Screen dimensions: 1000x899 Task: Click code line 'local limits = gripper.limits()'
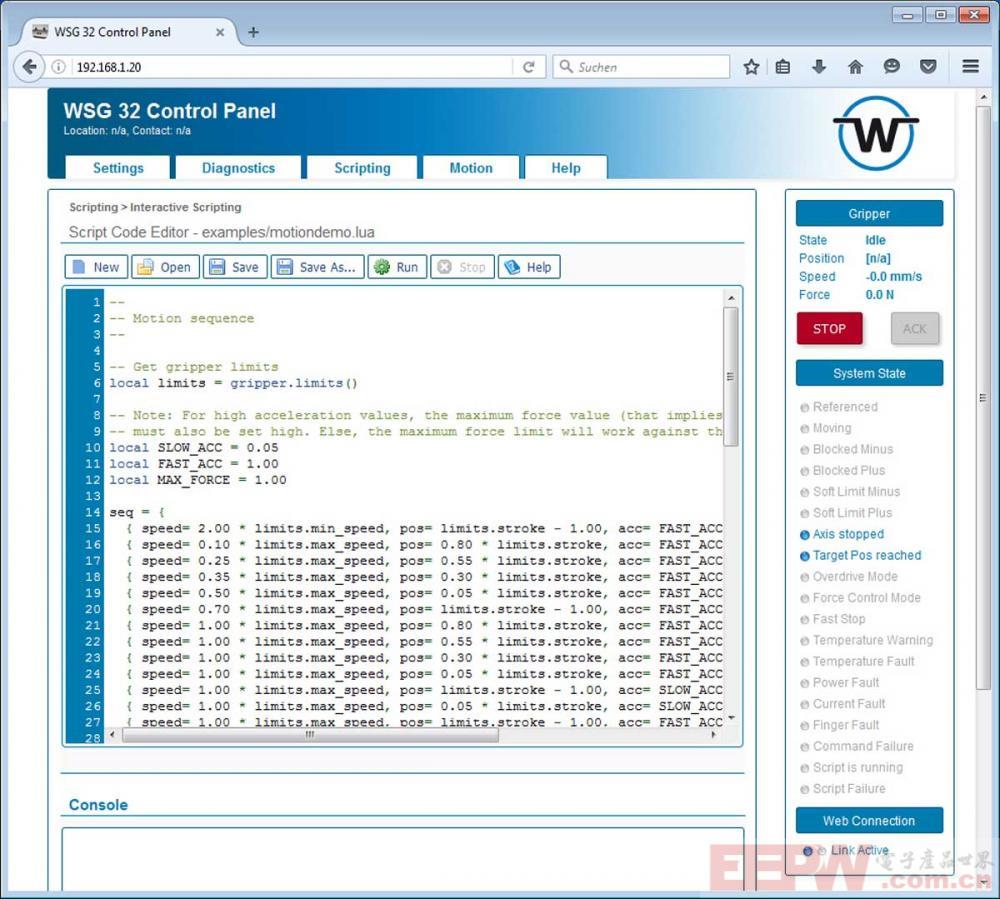(x=233, y=383)
